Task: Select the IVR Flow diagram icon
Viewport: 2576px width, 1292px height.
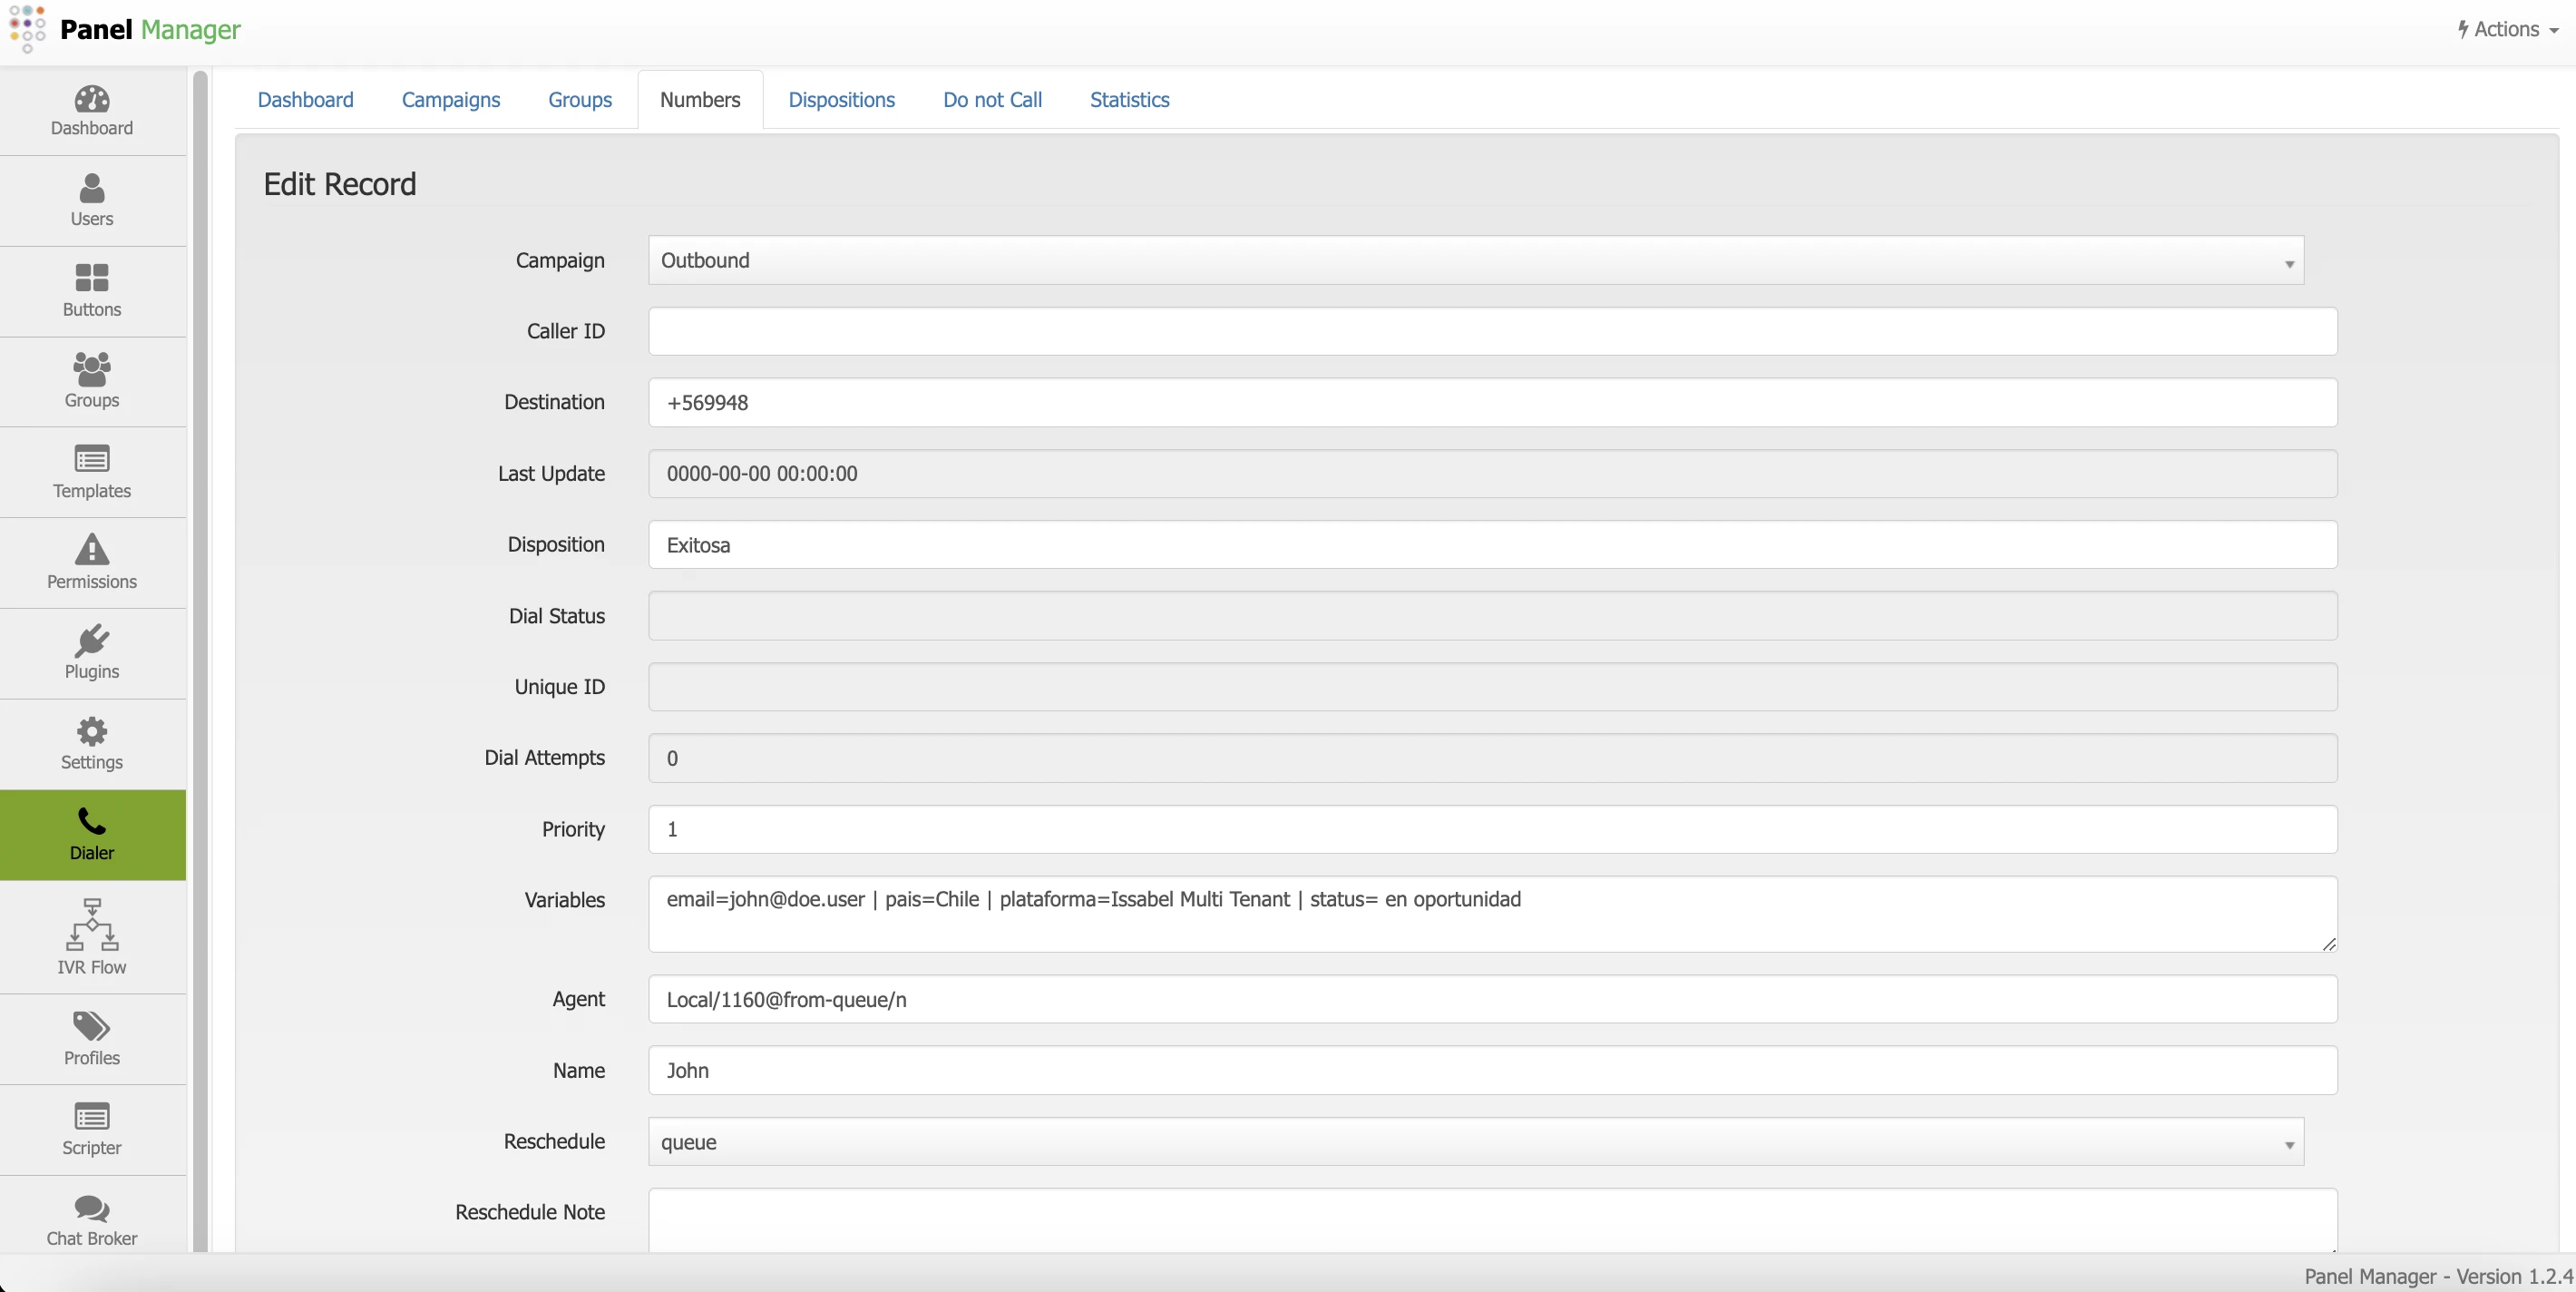Action: pos(92,924)
